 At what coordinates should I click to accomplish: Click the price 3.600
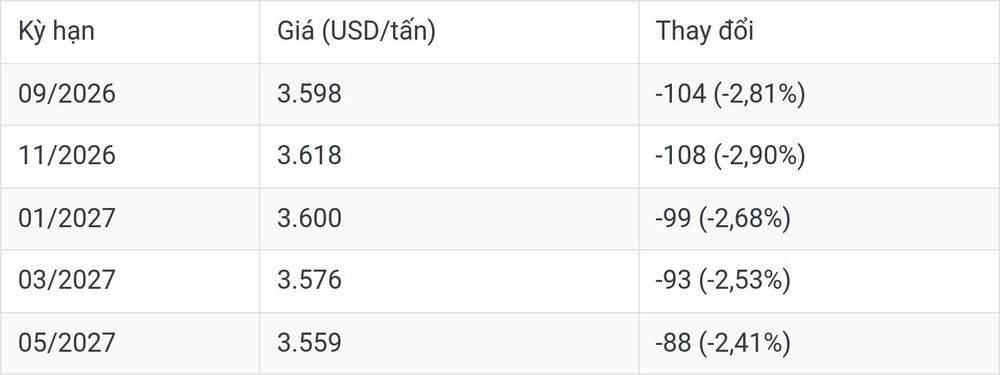309,218
